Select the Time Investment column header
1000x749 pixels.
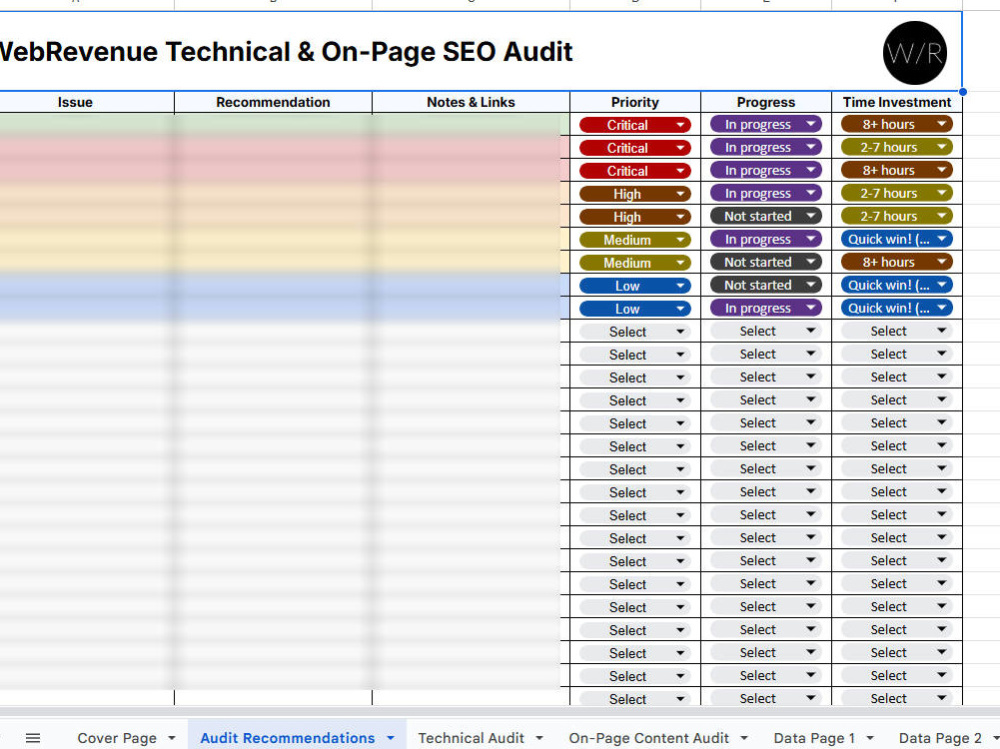click(897, 102)
